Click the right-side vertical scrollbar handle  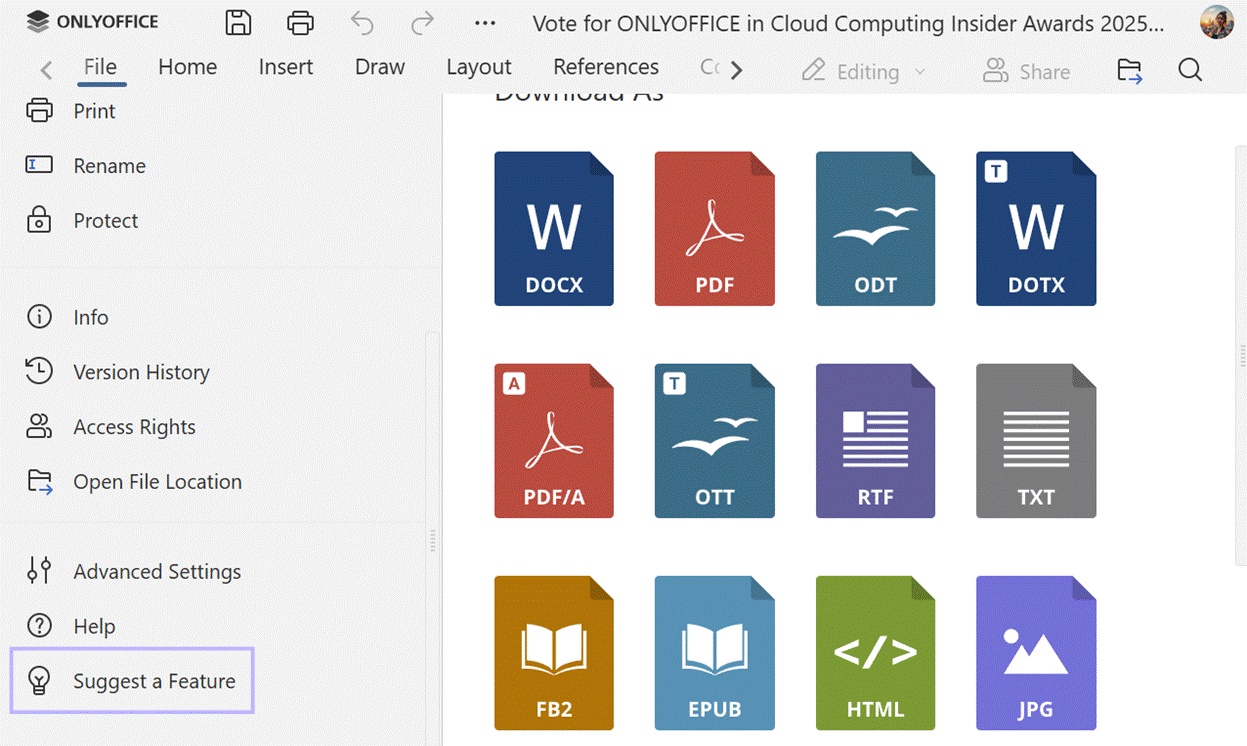tap(1242, 355)
